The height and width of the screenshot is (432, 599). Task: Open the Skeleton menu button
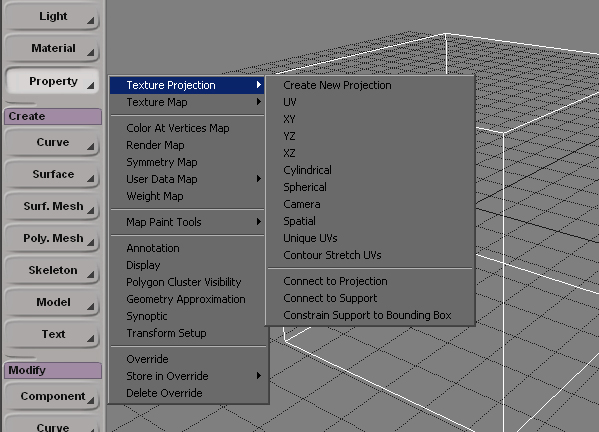[52, 270]
